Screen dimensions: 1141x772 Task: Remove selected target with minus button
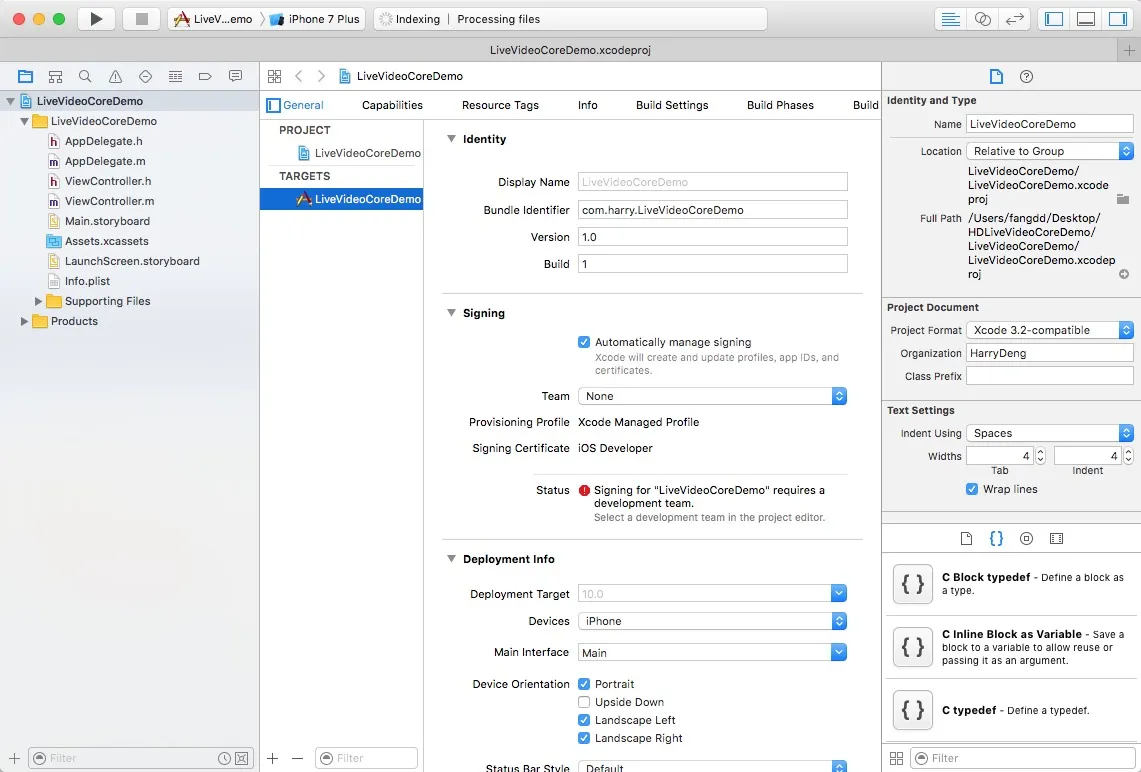pyautogui.click(x=297, y=758)
